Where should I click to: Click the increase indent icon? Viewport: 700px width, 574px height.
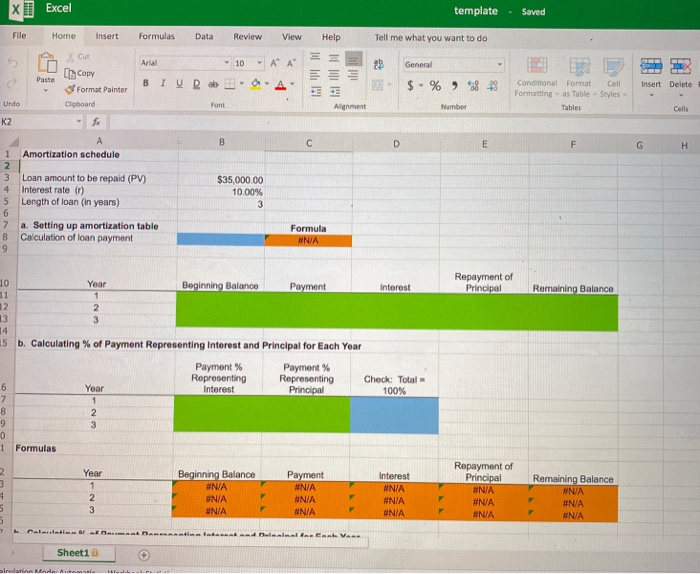tap(335, 92)
